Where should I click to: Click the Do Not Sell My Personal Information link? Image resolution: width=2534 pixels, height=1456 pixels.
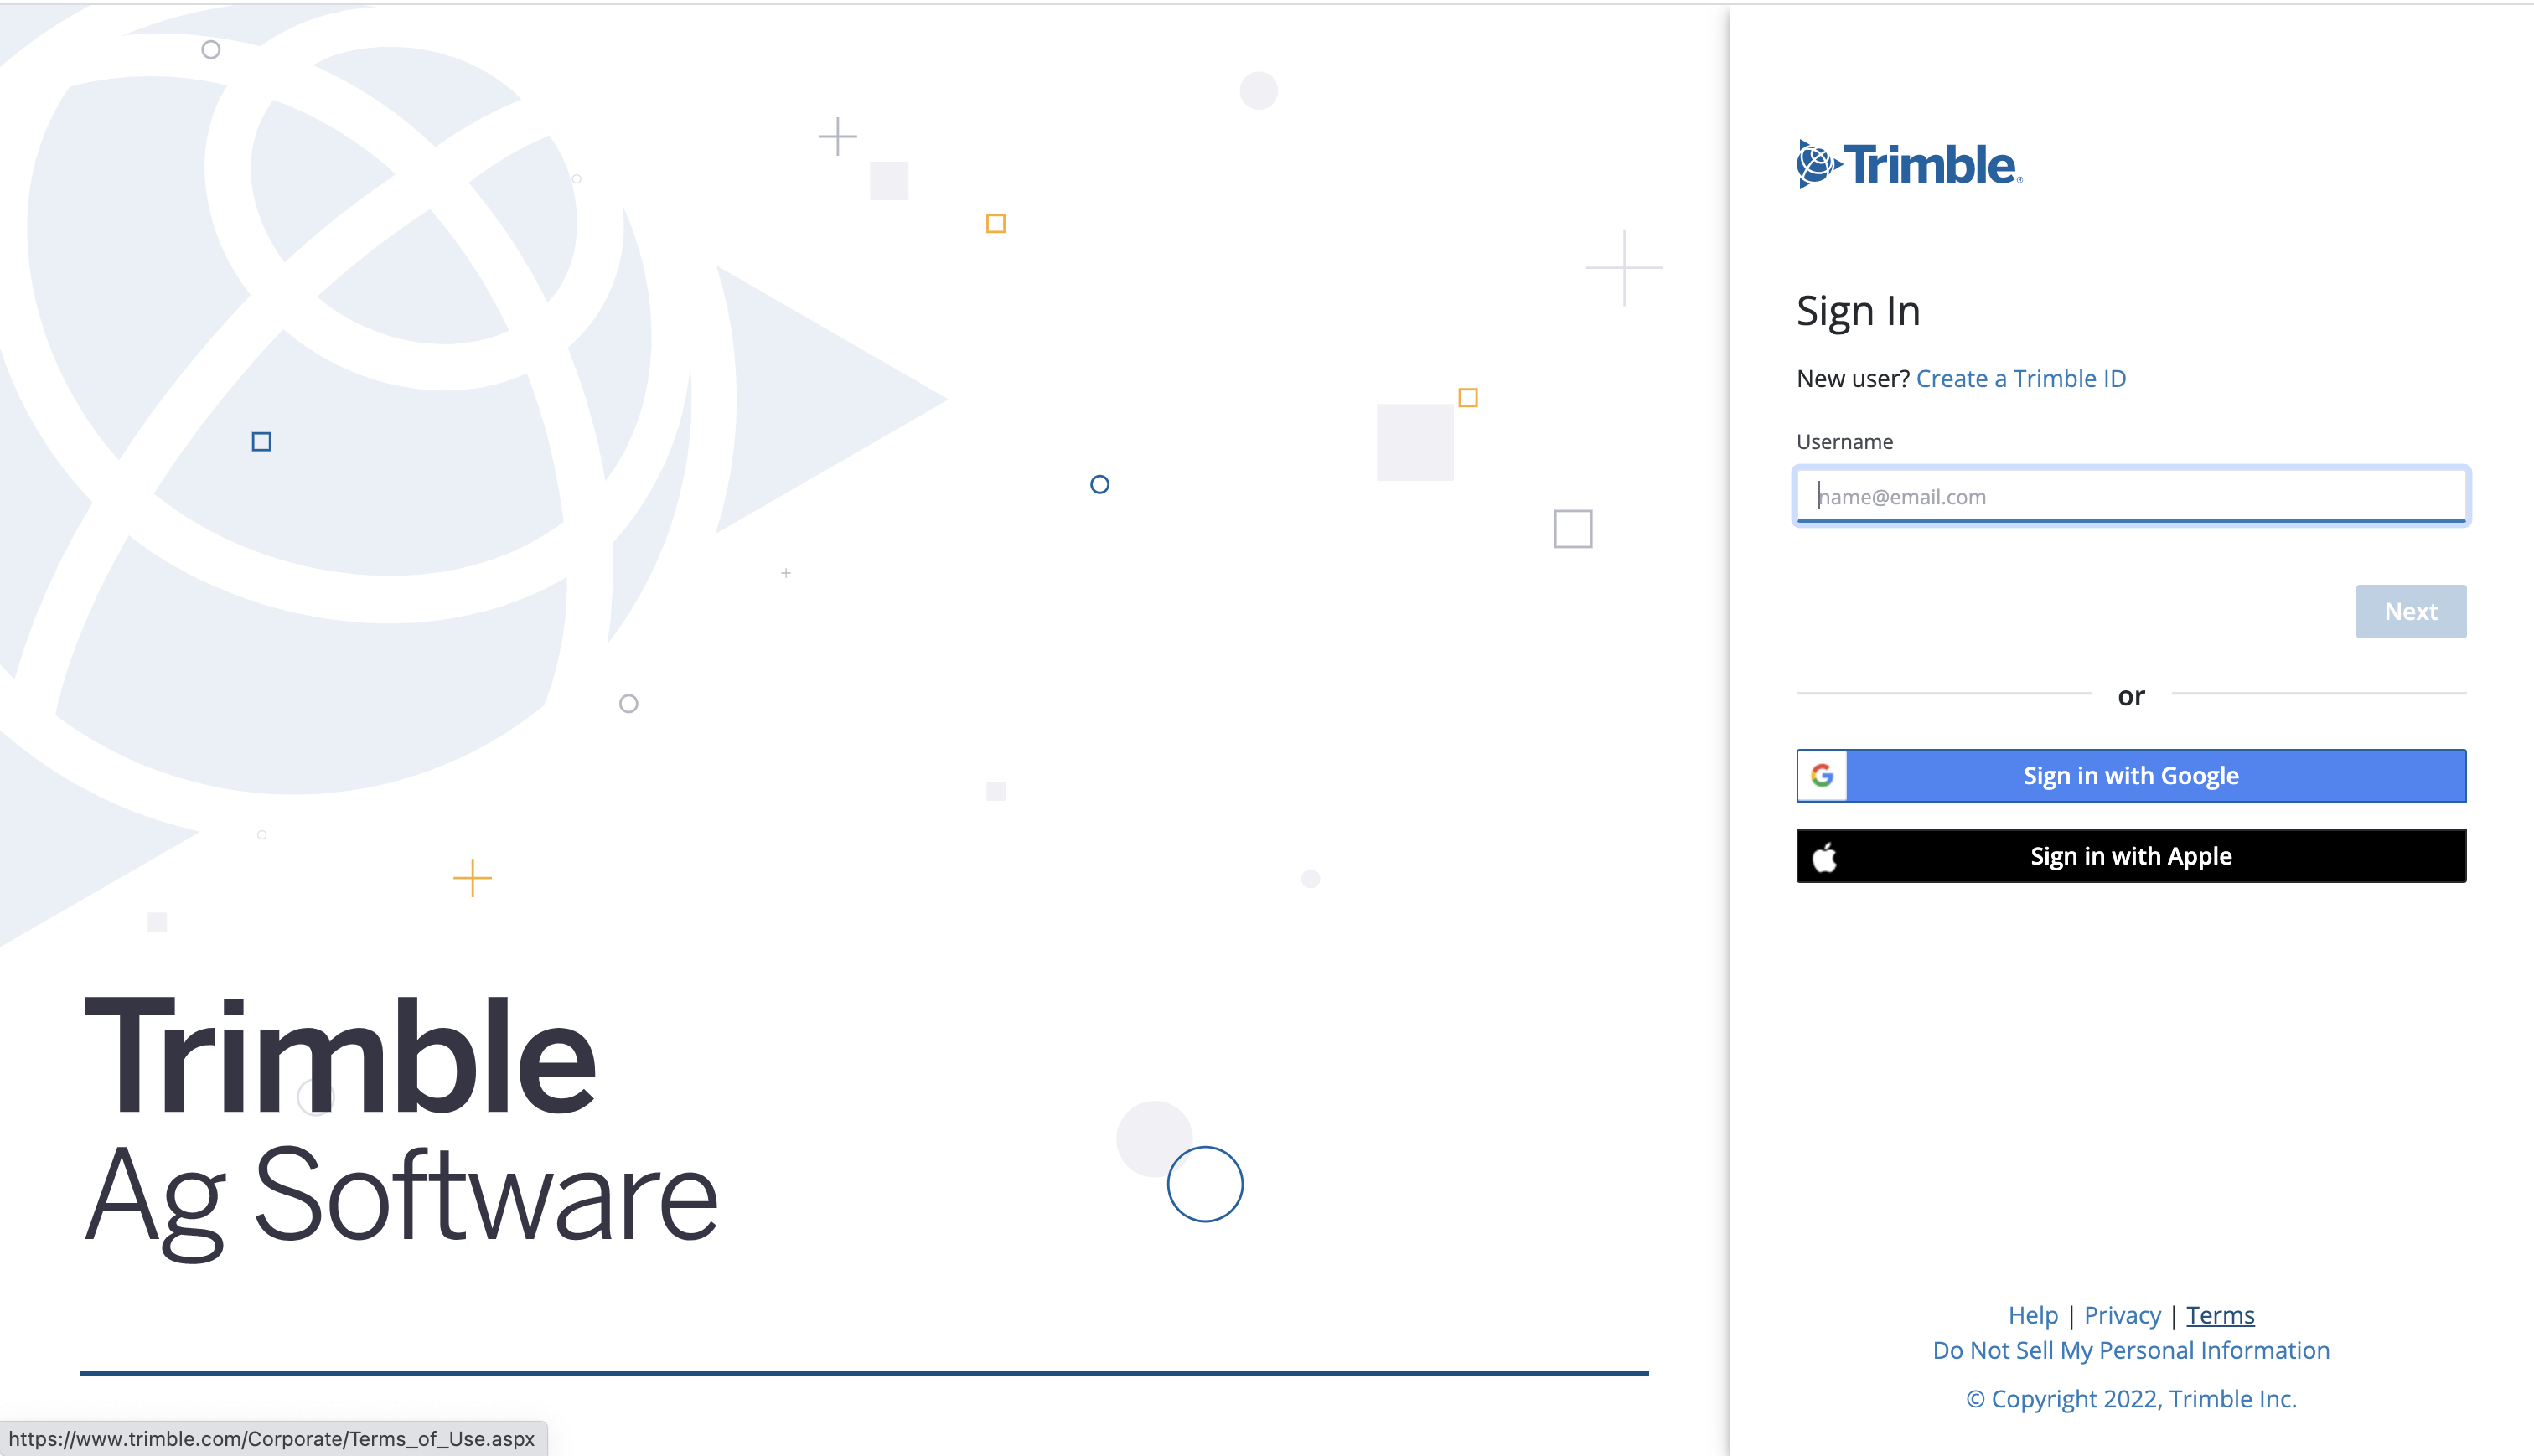(2130, 1348)
